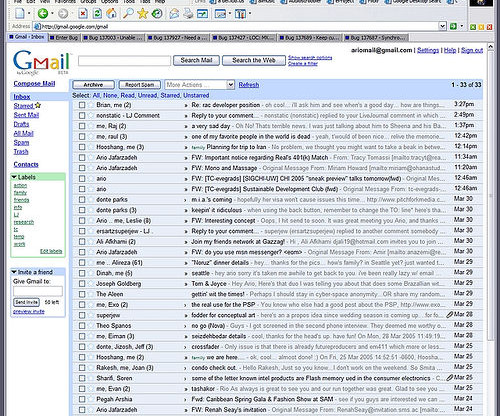Select checkbox for me, raul (3) conversation
Image resolution: width=500 pixels, height=416 pixels.
pos(82,136)
